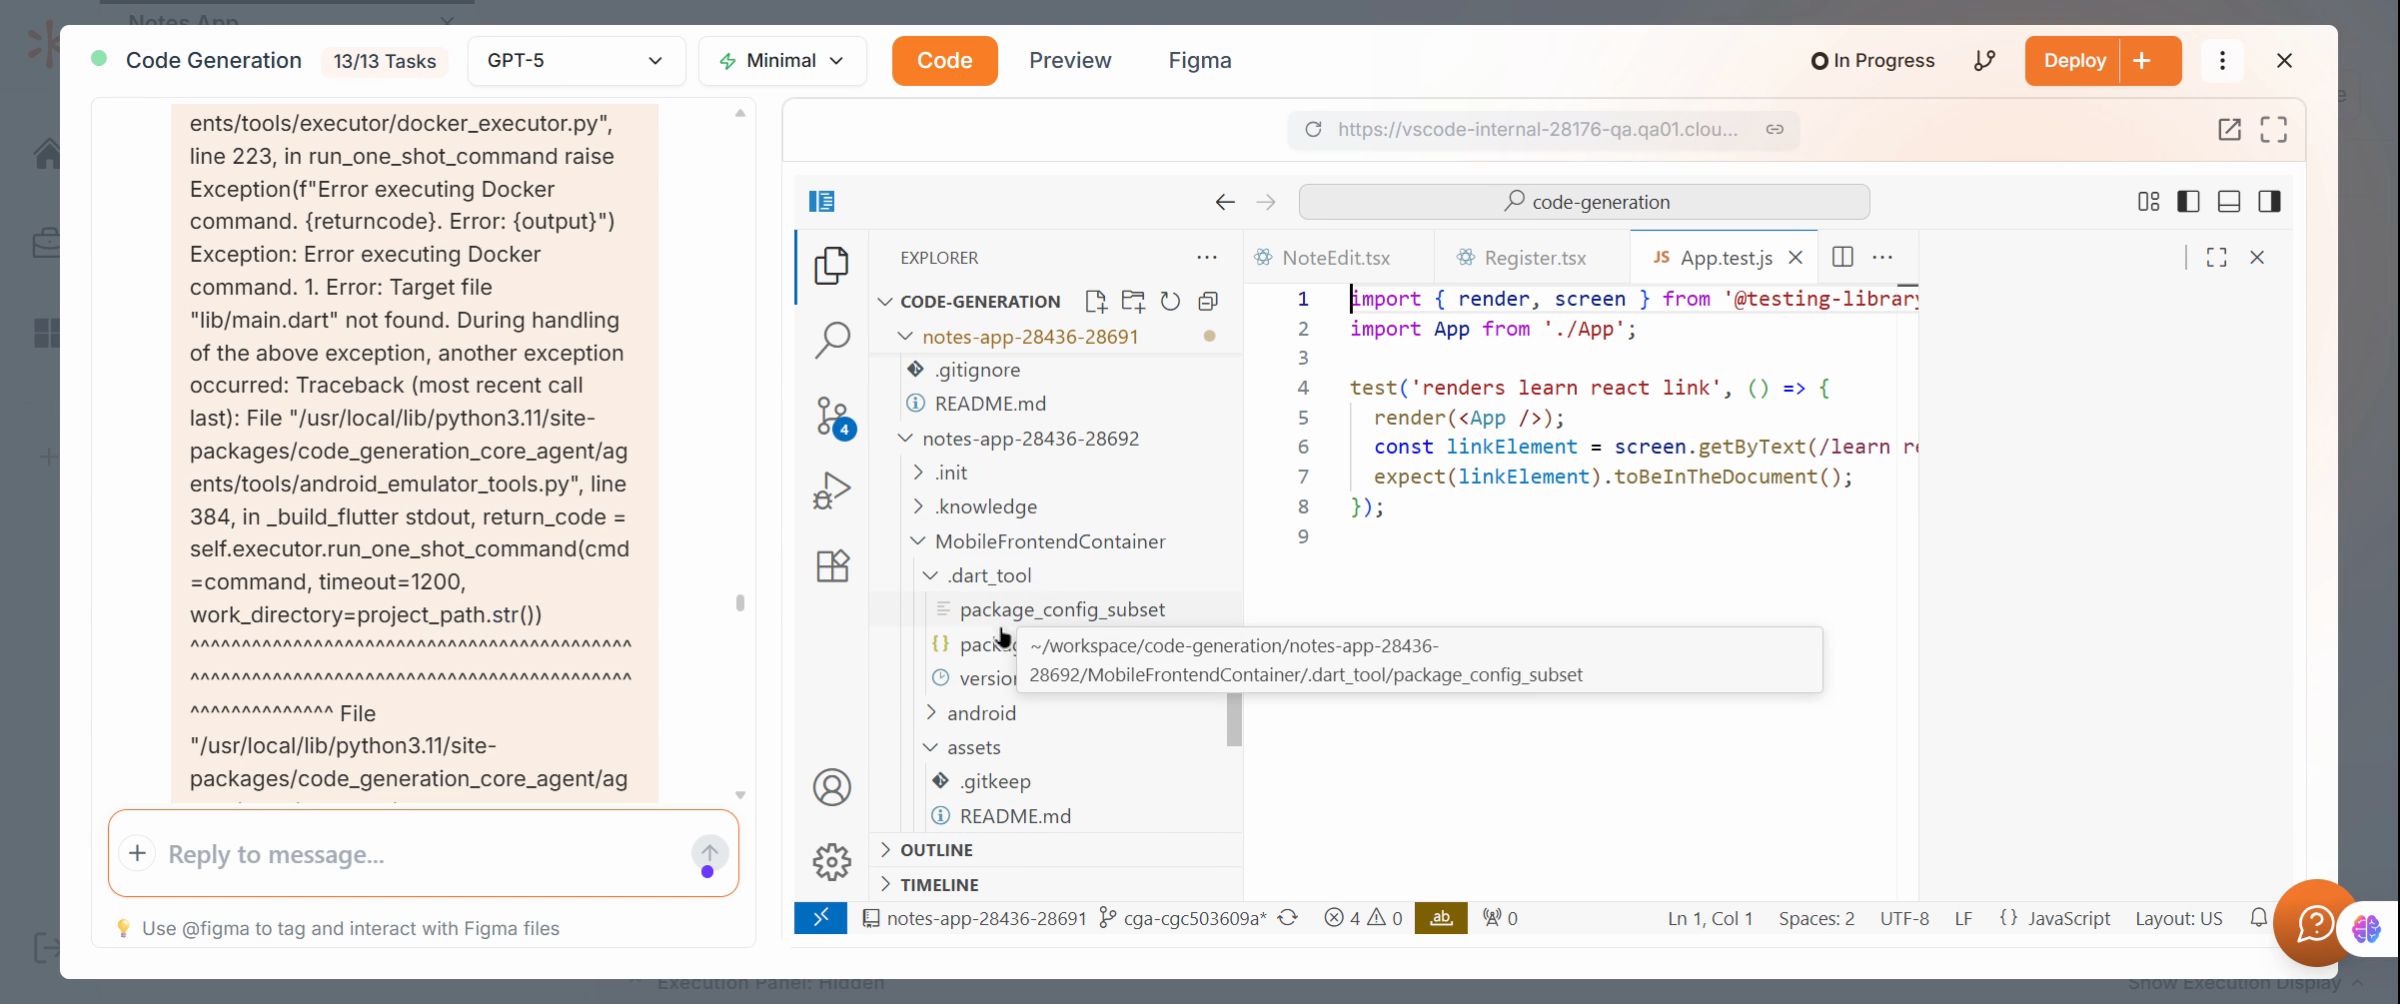Toggle the blue sidebar icon left of the arrows
The width and height of the screenshot is (2400, 1004).
821,202
